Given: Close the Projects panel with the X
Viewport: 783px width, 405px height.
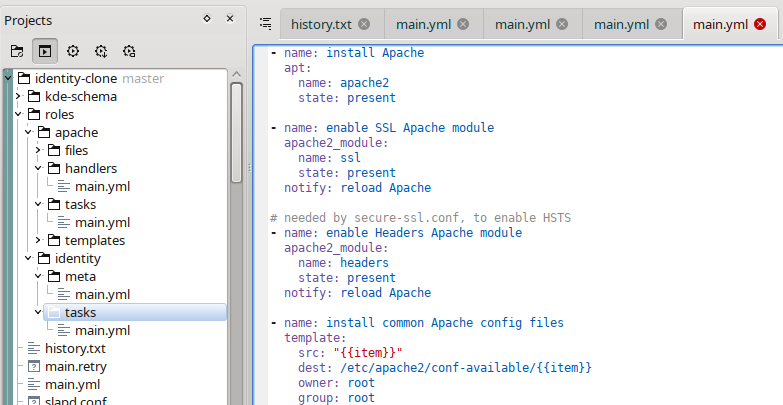Looking at the screenshot, I should click(230, 18).
